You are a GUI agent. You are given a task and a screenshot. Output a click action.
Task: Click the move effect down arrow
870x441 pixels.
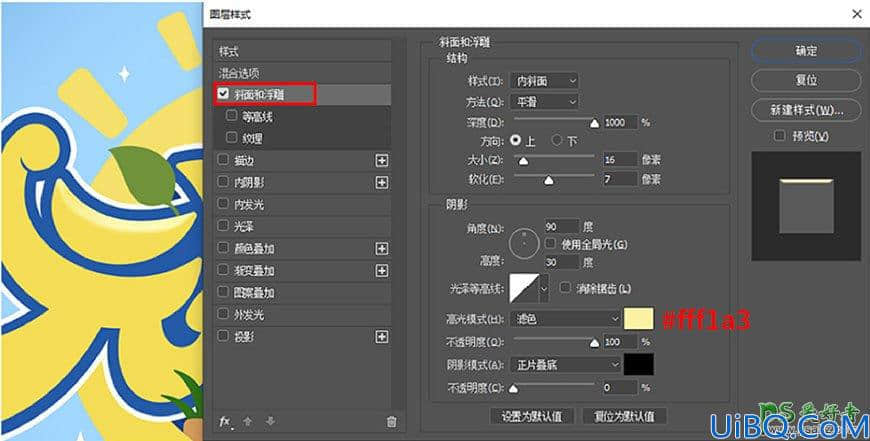[270, 422]
